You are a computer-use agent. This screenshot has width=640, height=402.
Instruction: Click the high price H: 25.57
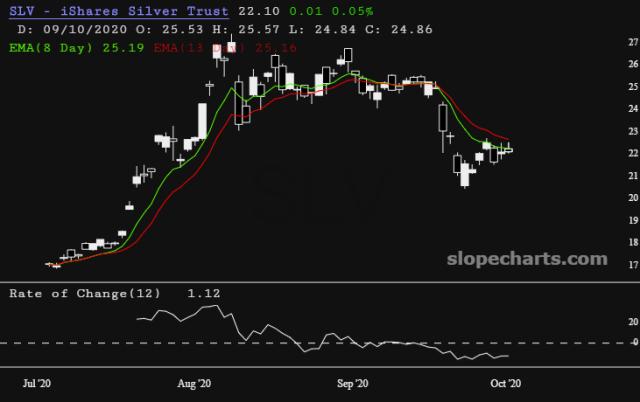coord(246,29)
